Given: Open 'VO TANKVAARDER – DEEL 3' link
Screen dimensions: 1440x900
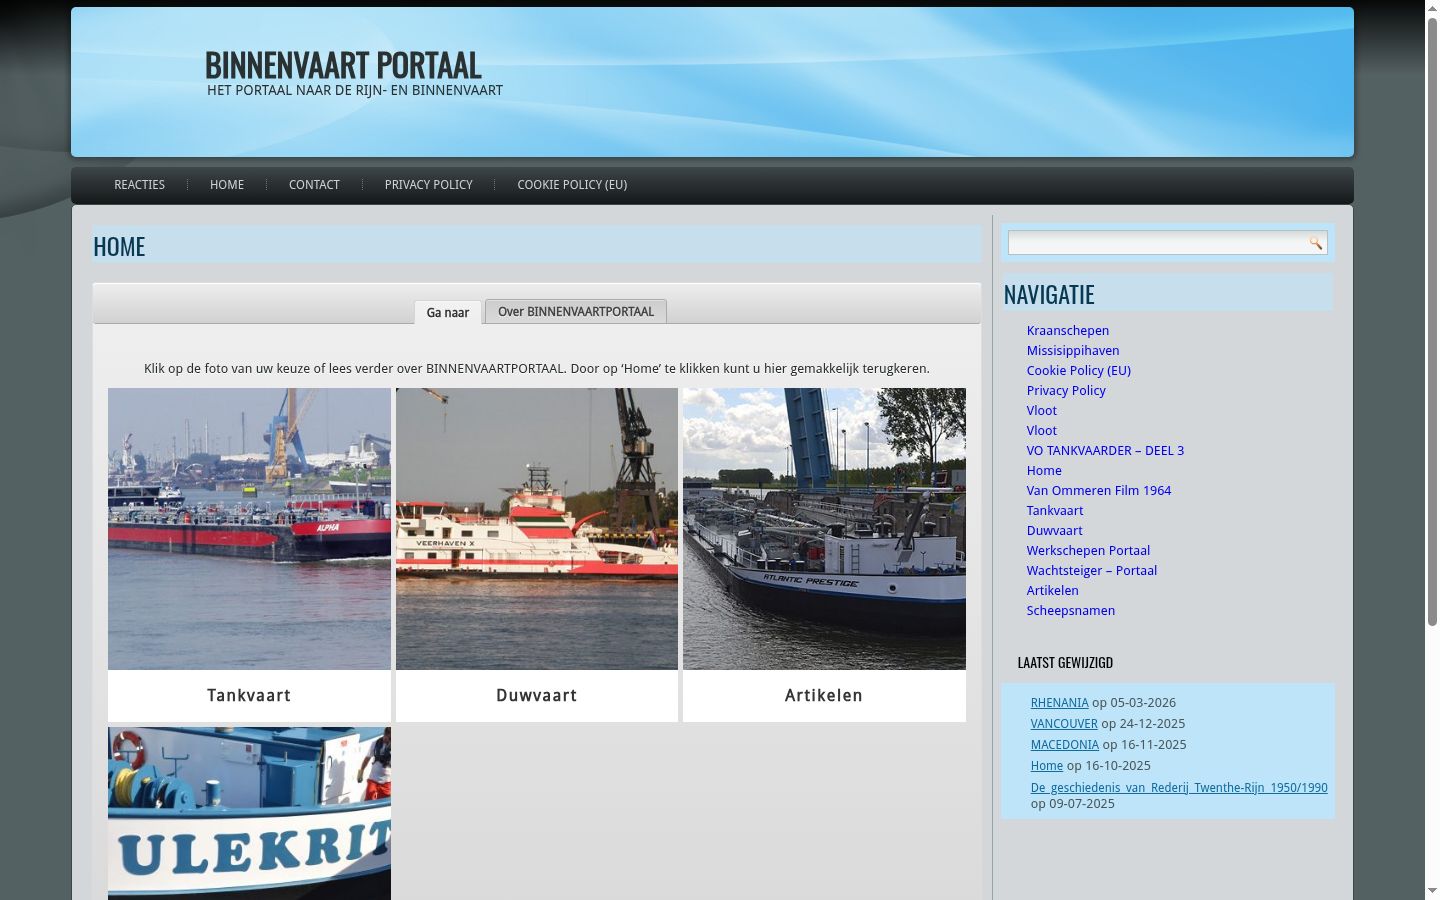Looking at the screenshot, I should [1105, 450].
